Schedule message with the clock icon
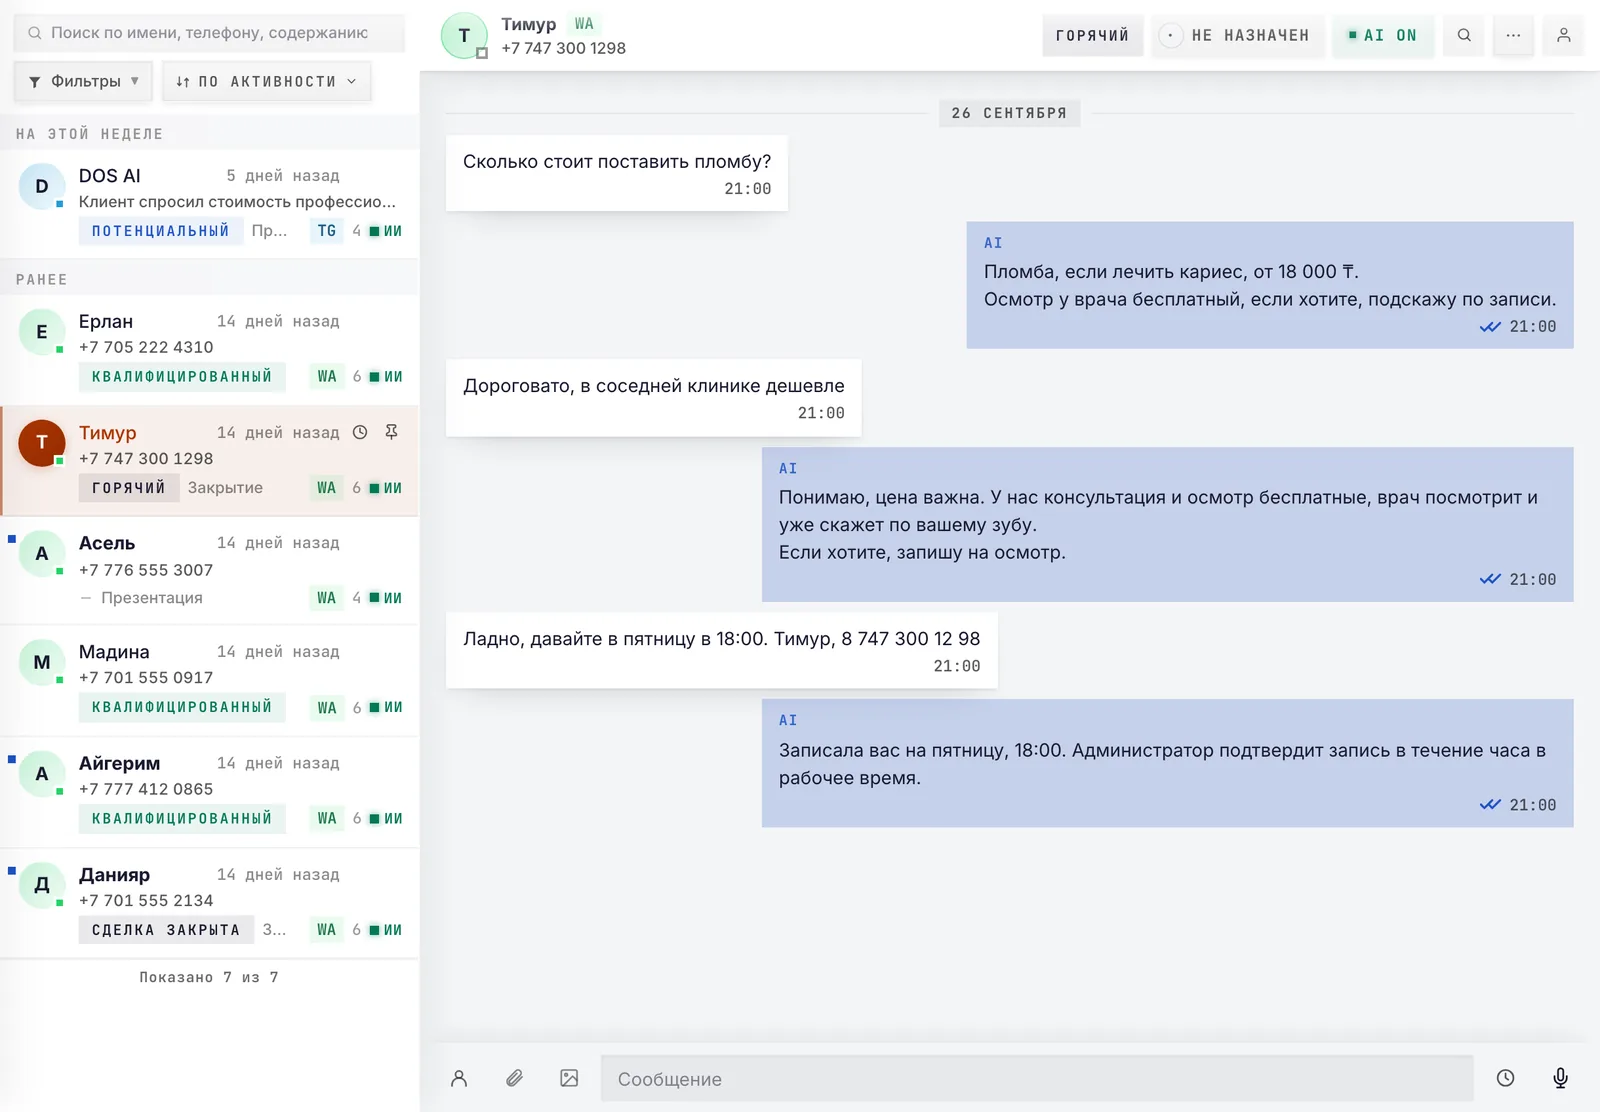This screenshot has height=1112, width=1600. point(1505,1078)
